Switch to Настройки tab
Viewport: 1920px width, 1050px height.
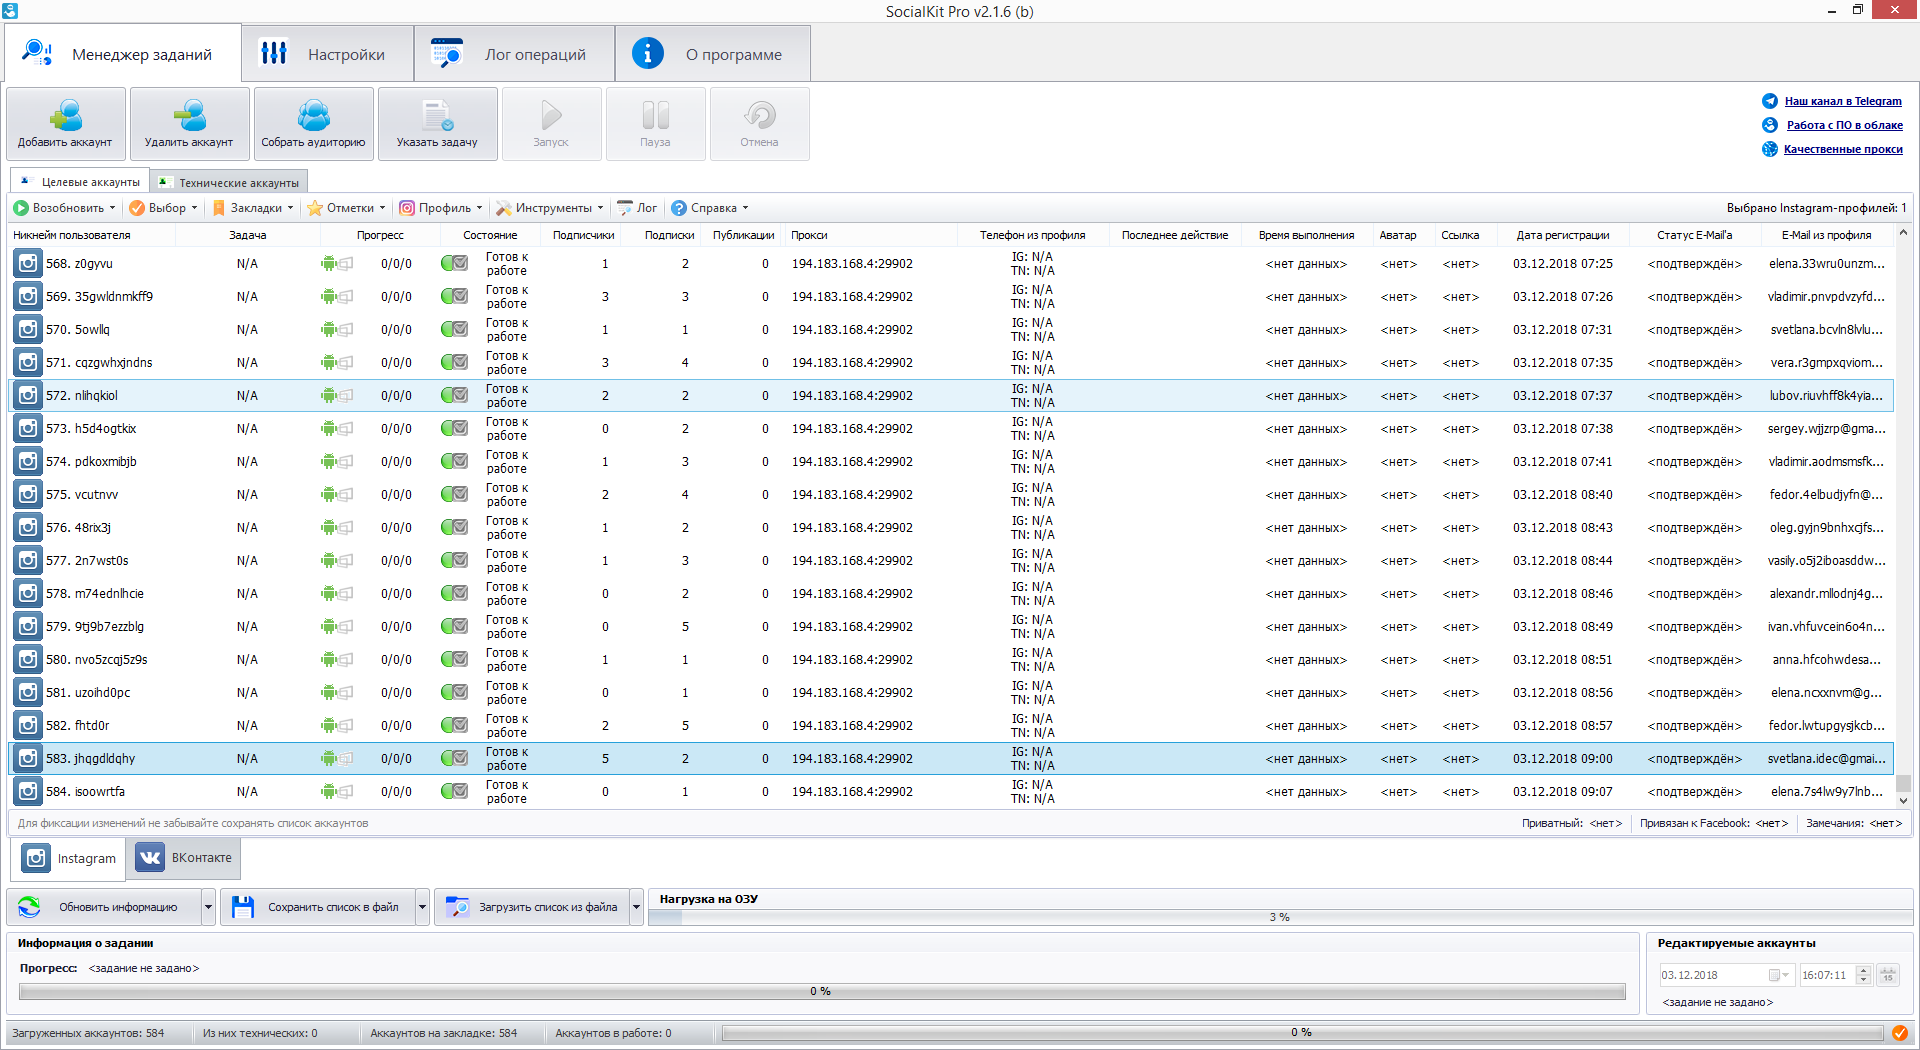[327, 54]
